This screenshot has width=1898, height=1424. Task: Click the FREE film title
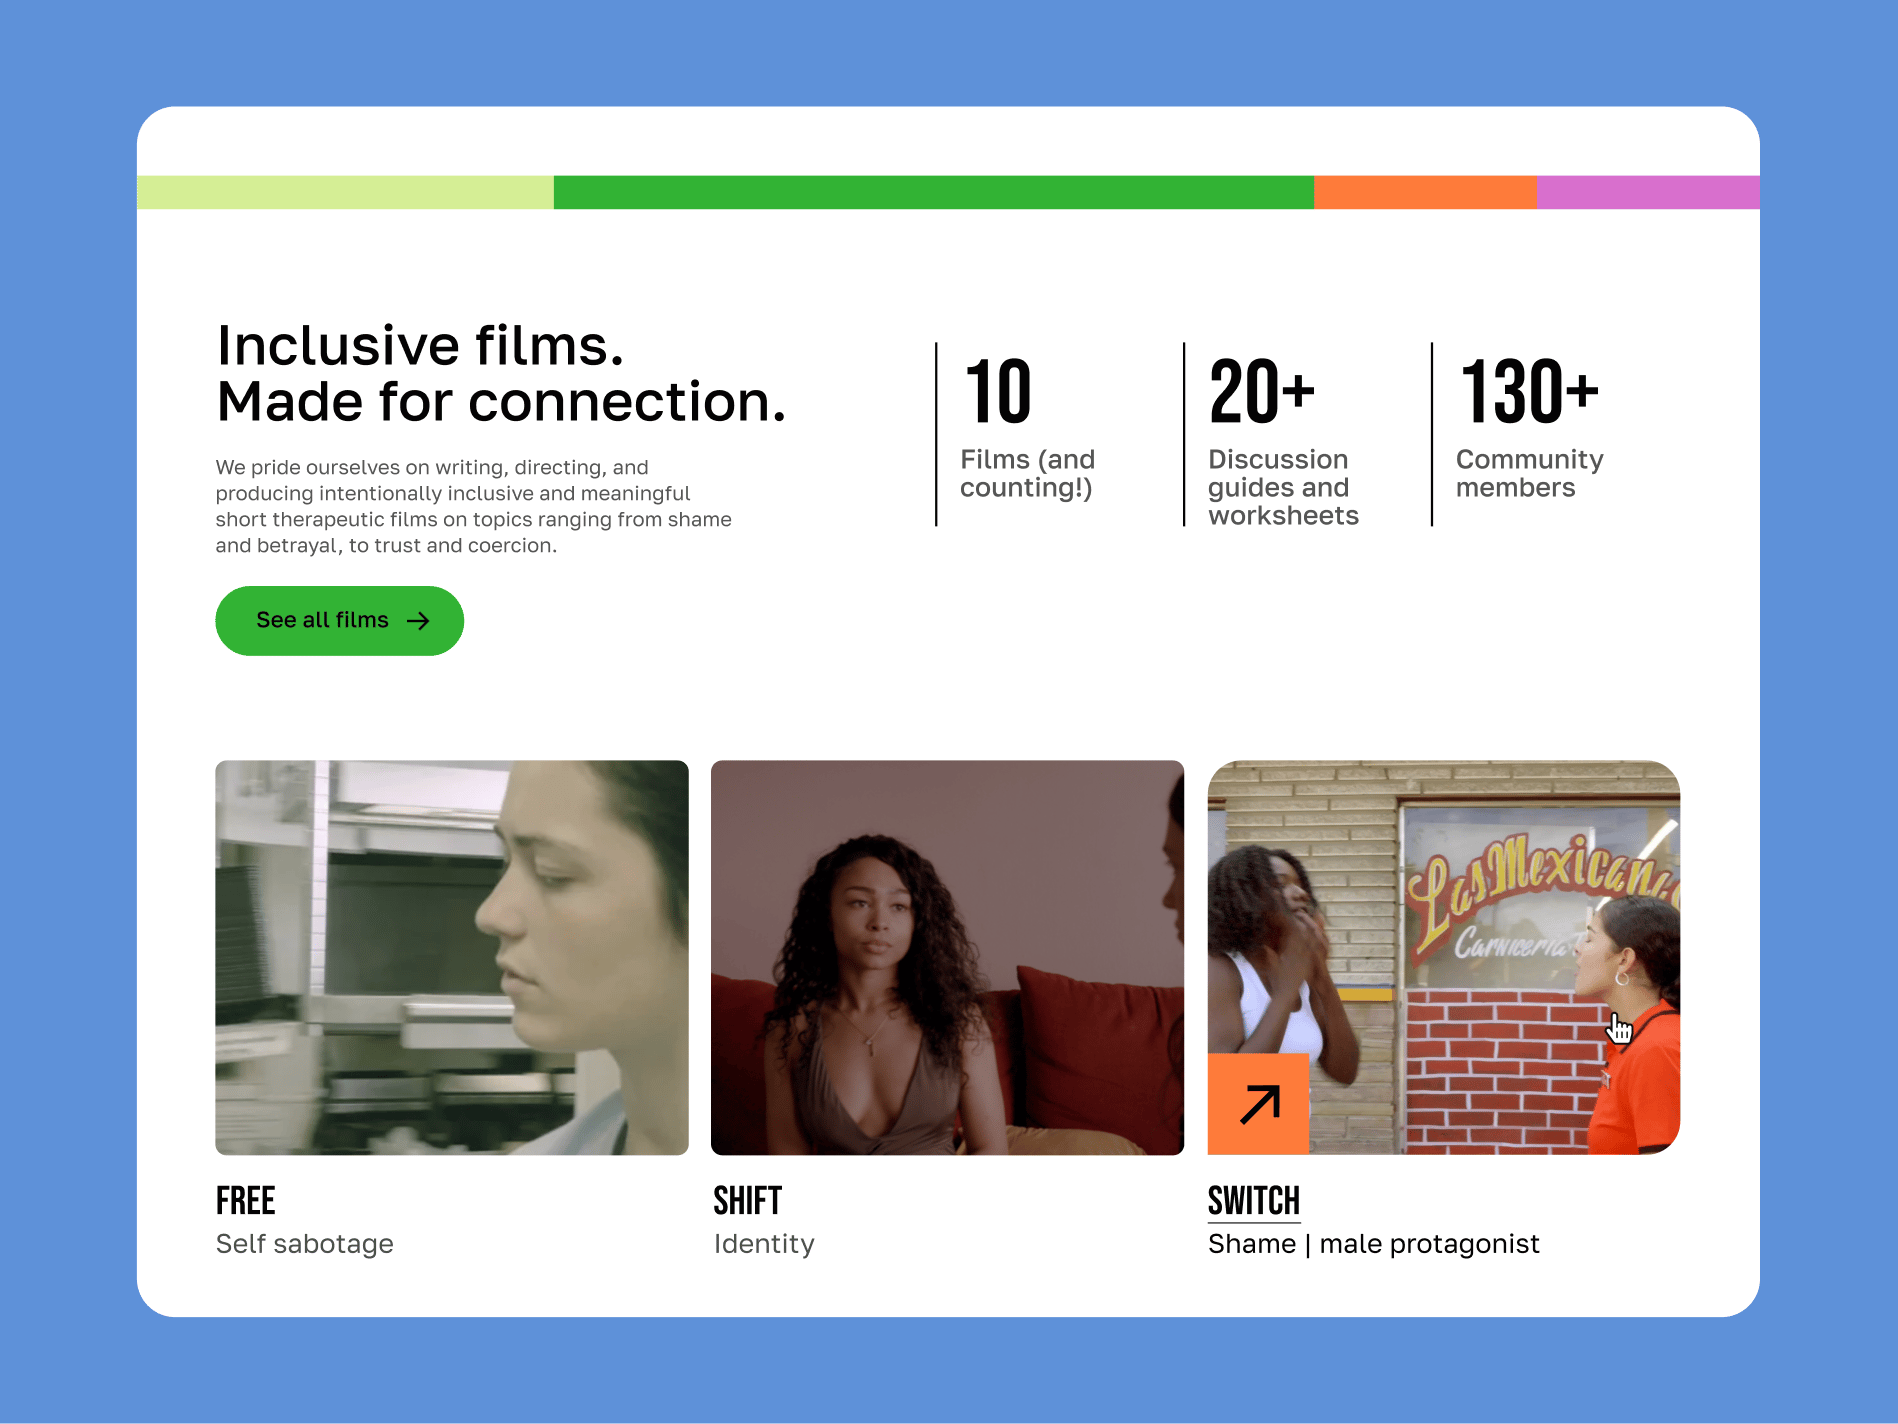click(246, 1201)
